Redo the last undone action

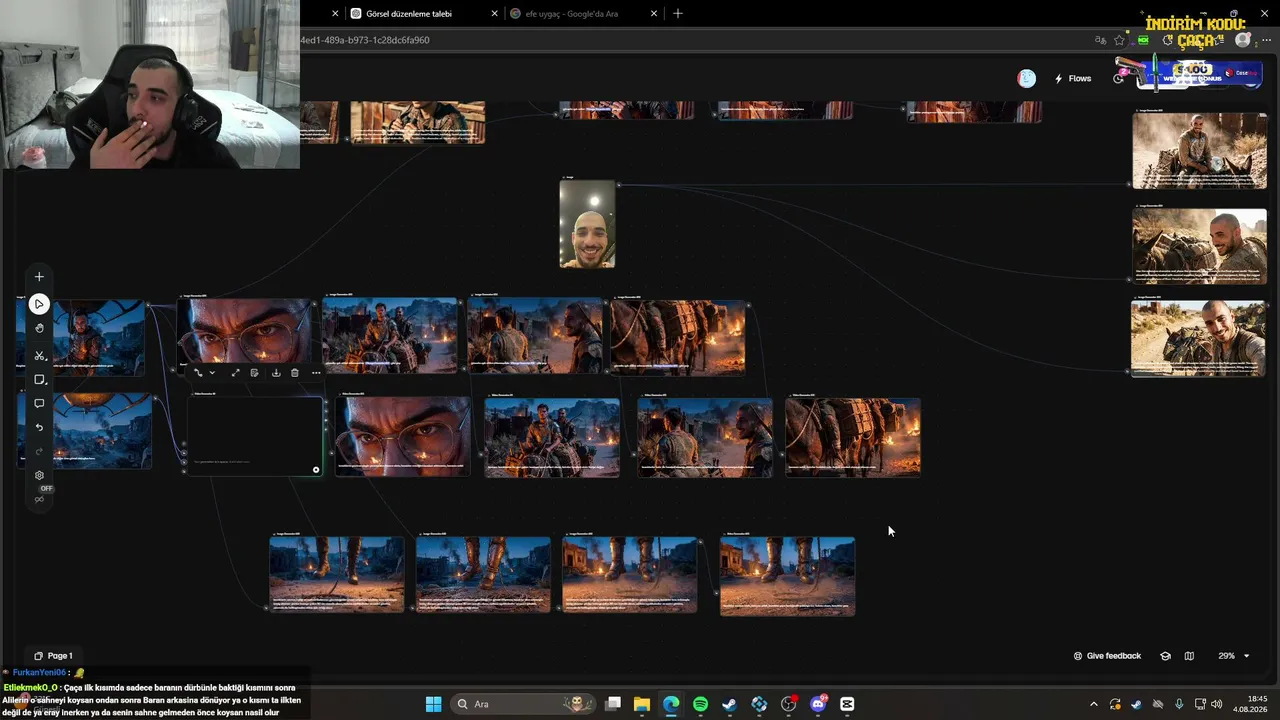pos(39,451)
